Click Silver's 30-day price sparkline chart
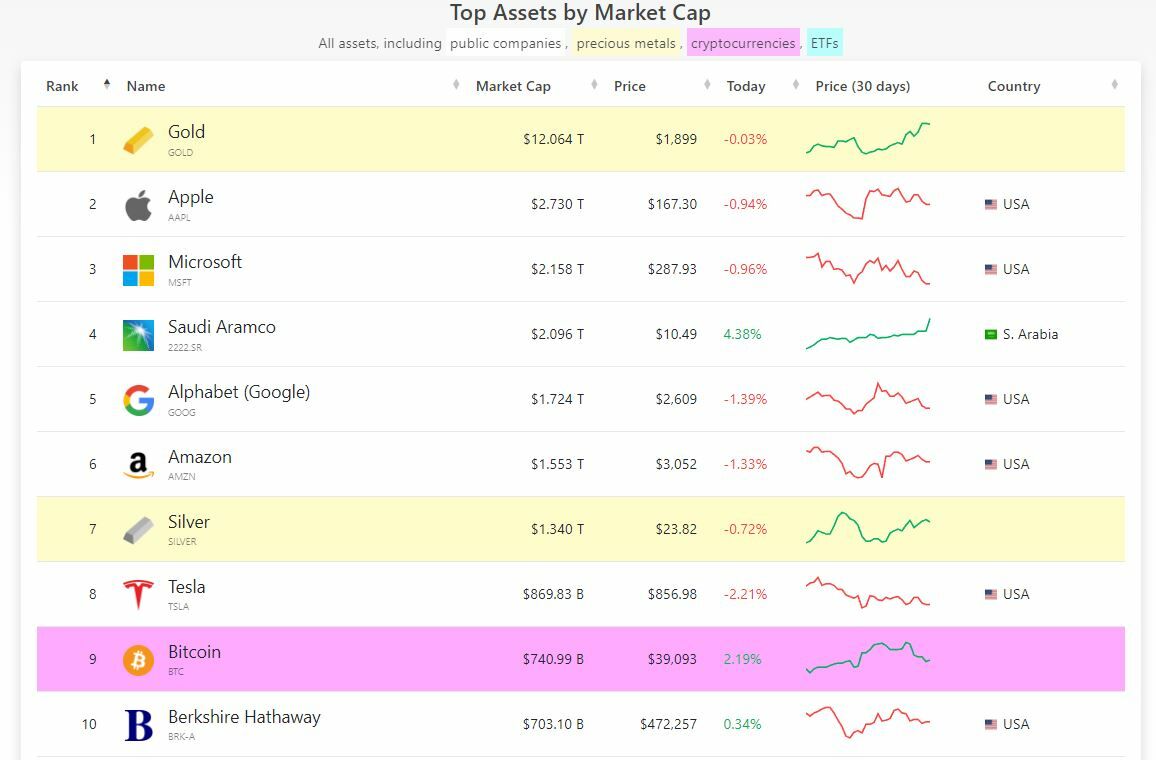The width and height of the screenshot is (1156, 760). (868, 528)
